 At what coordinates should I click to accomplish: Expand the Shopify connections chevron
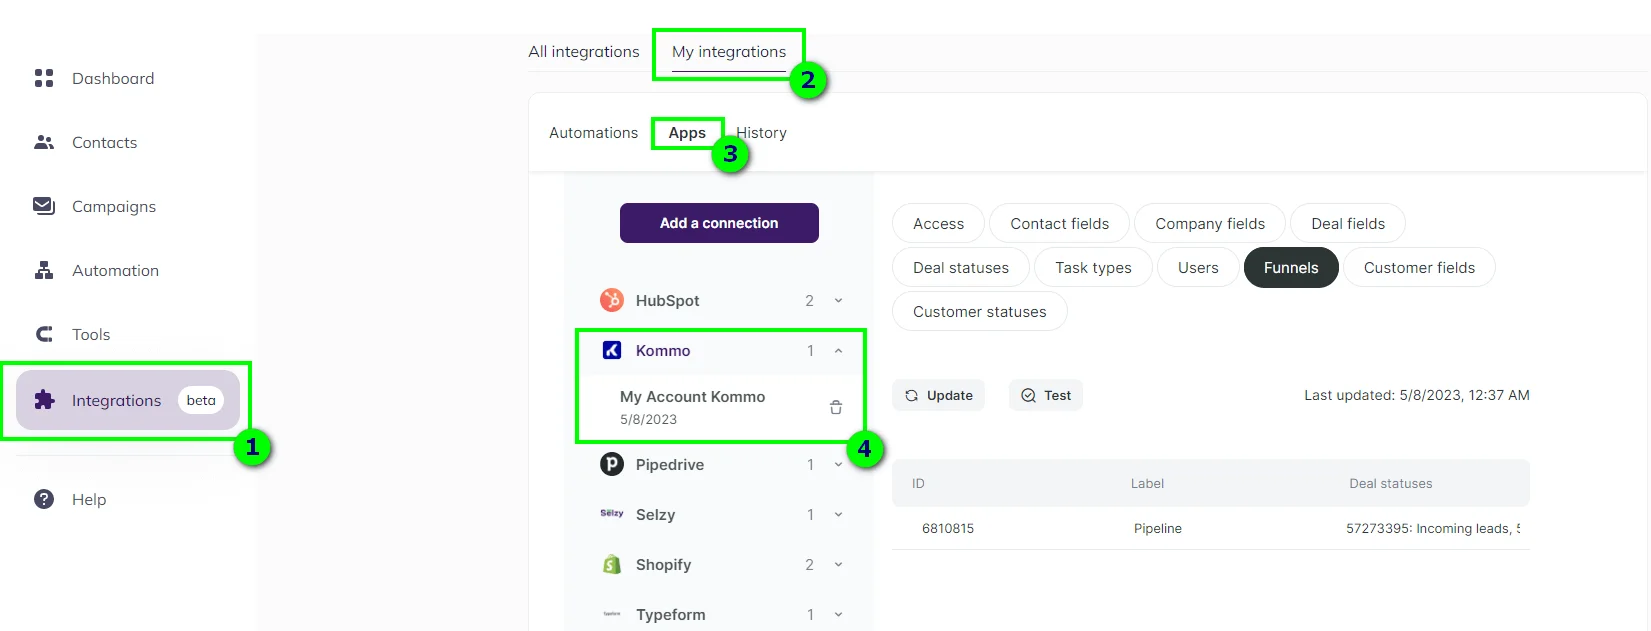(838, 564)
